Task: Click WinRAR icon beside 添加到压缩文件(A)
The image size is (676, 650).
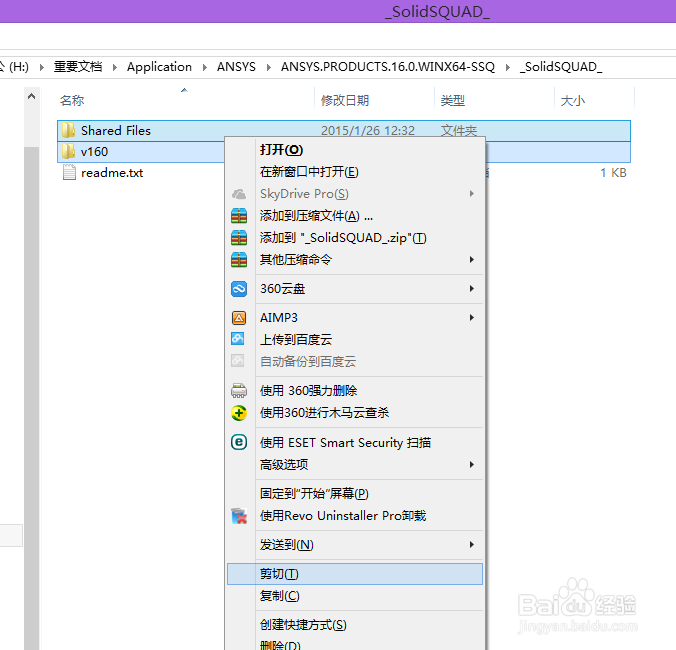Action: pos(239,216)
